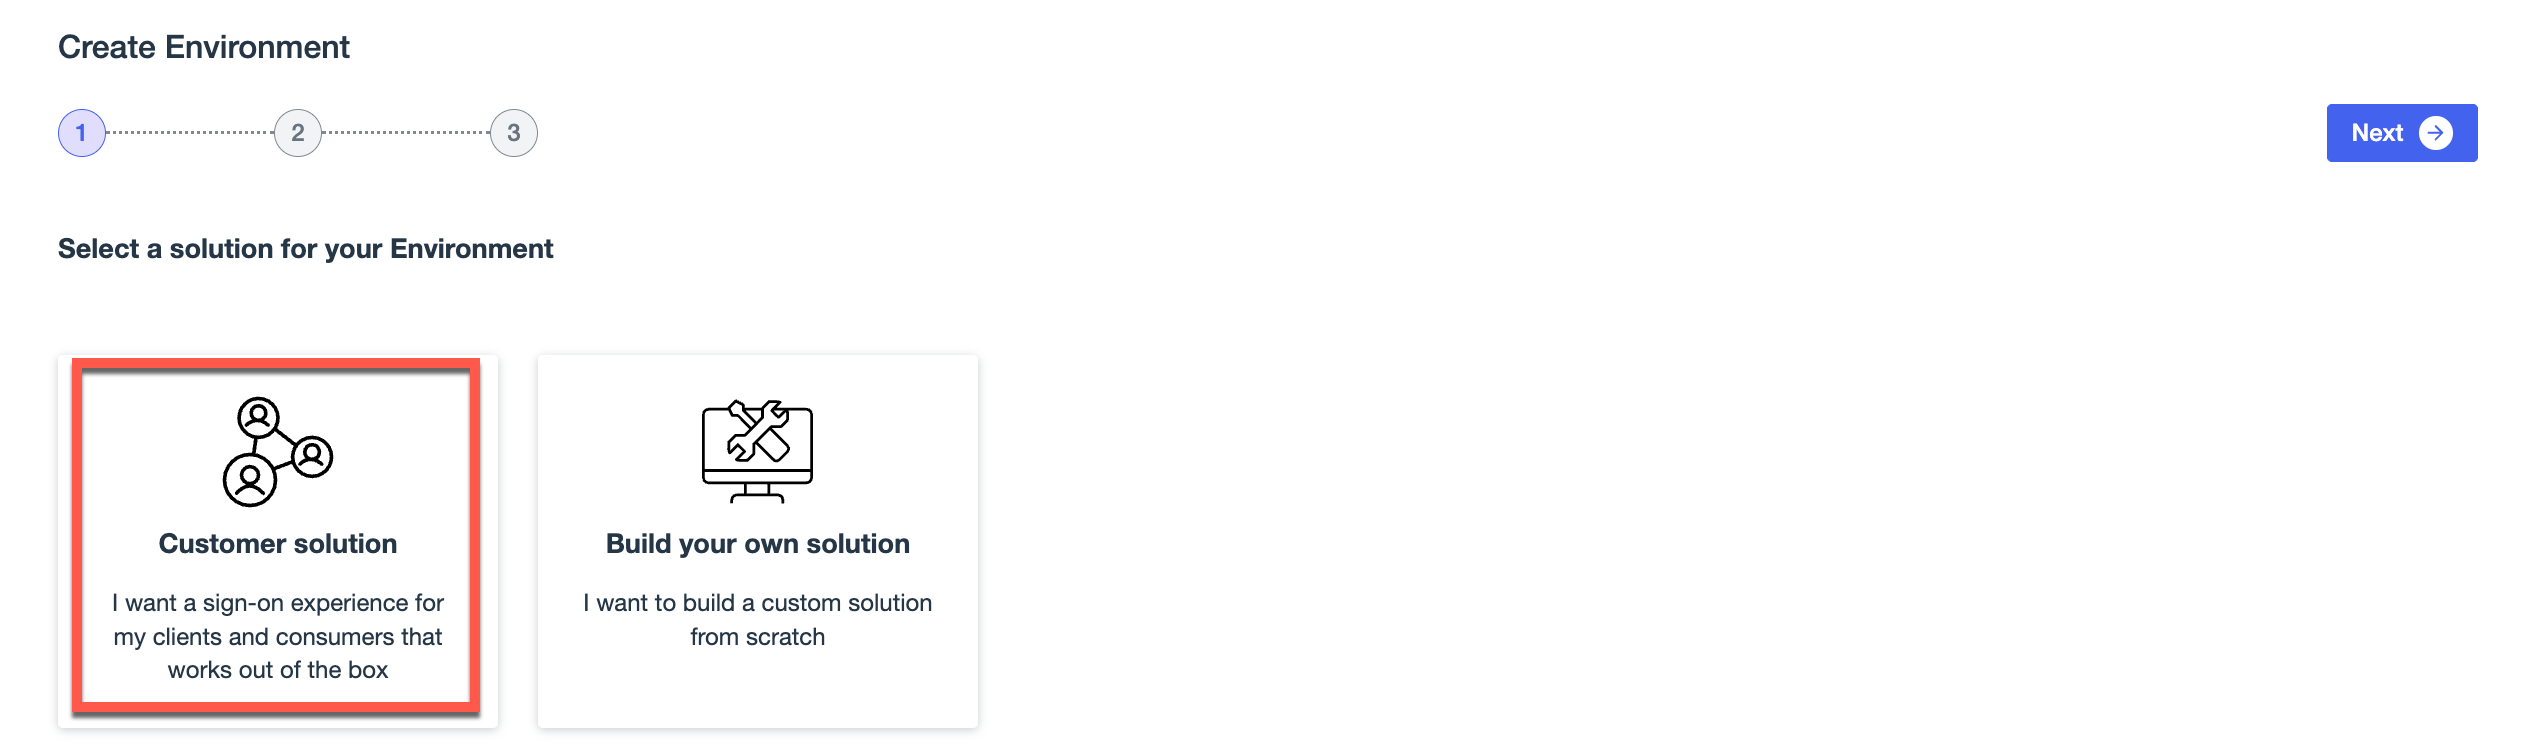Viewport: 2536px width, 754px height.
Task: Select the Customer solution card title
Action: [278, 544]
